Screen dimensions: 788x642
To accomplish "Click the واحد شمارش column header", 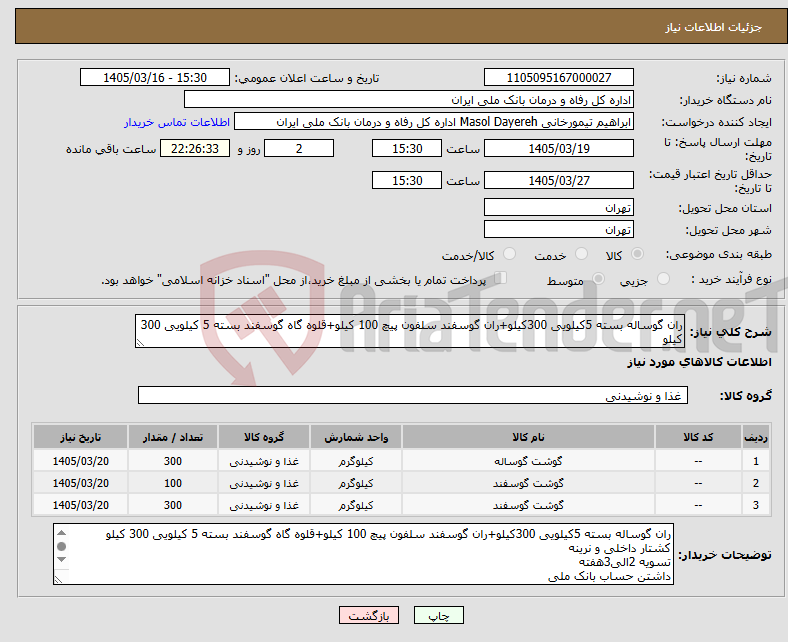I will [x=356, y=437].
